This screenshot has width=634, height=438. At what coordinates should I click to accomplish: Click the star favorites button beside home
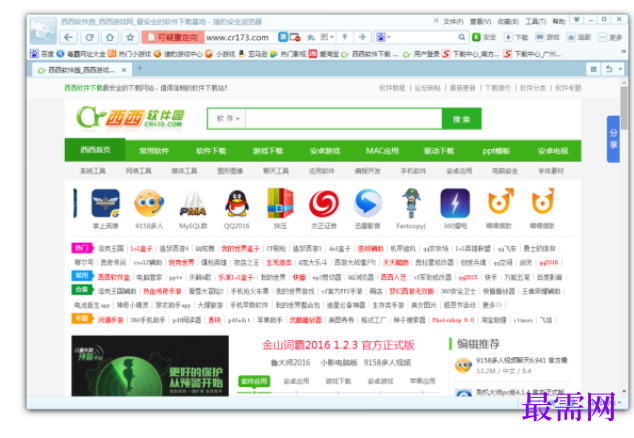130,37
